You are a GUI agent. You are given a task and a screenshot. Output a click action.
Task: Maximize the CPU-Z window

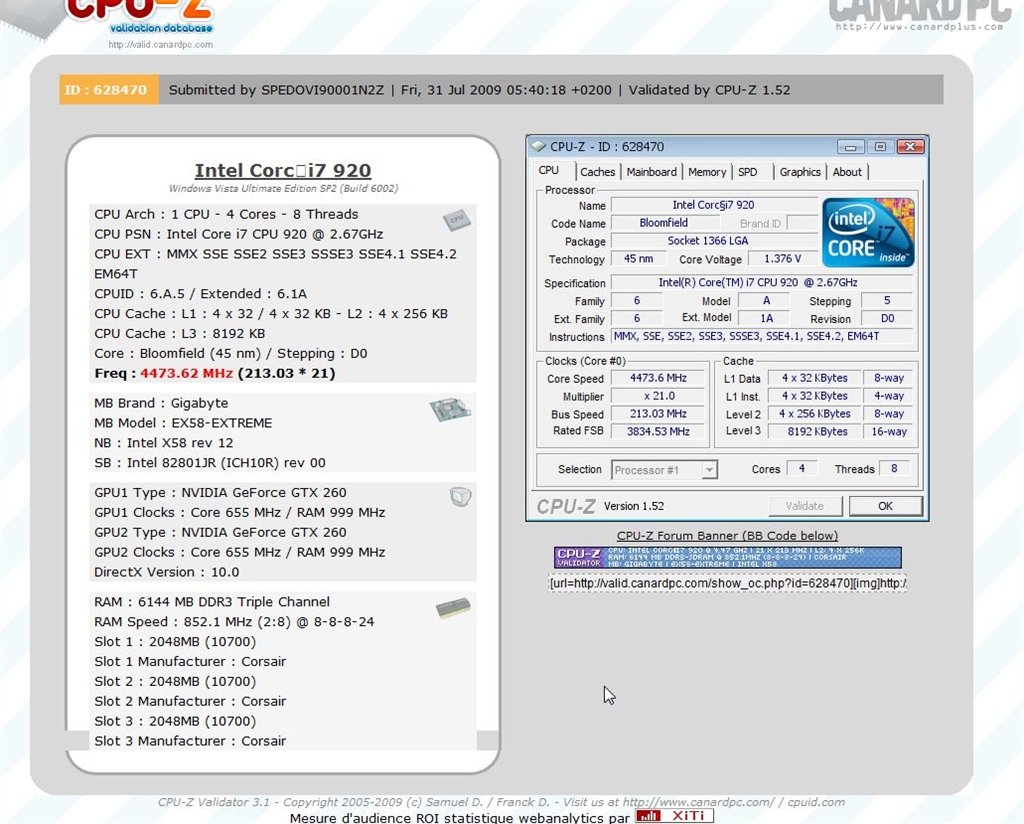(x=880, y=147)
